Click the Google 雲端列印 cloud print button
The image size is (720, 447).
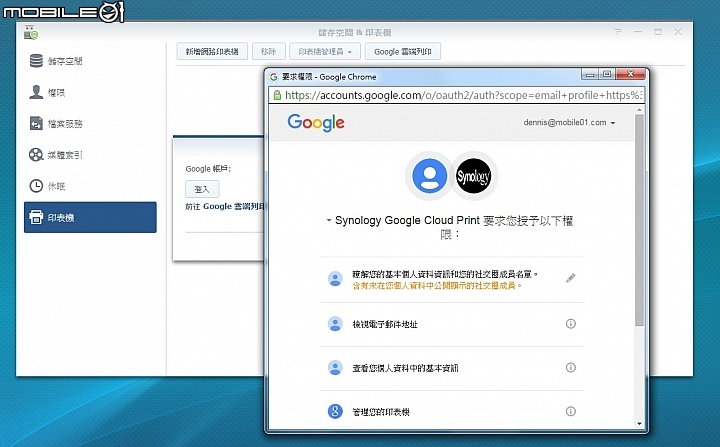(403, 51)
